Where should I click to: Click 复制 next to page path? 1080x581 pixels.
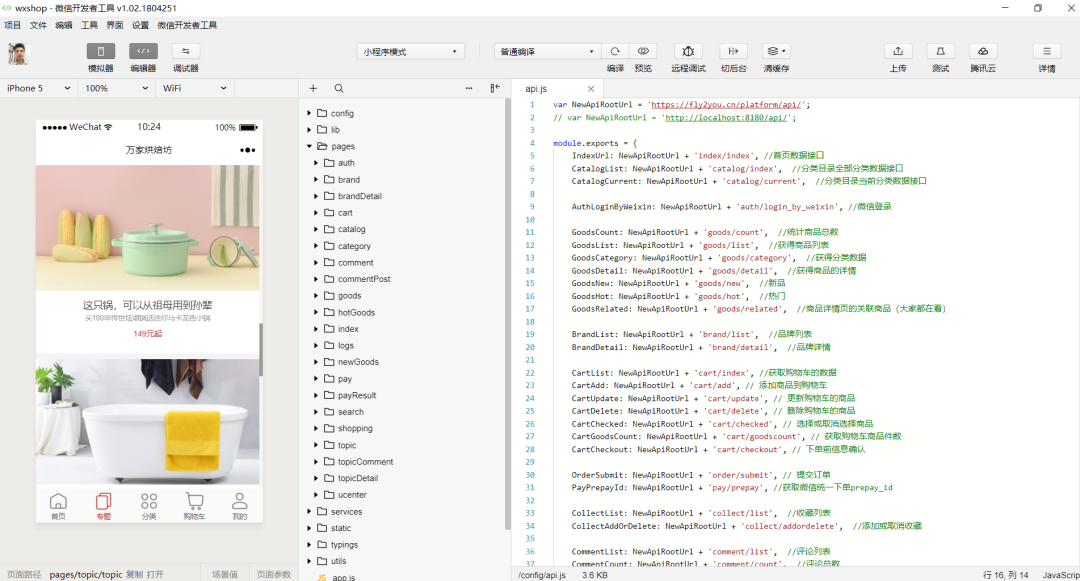[134, 575]
